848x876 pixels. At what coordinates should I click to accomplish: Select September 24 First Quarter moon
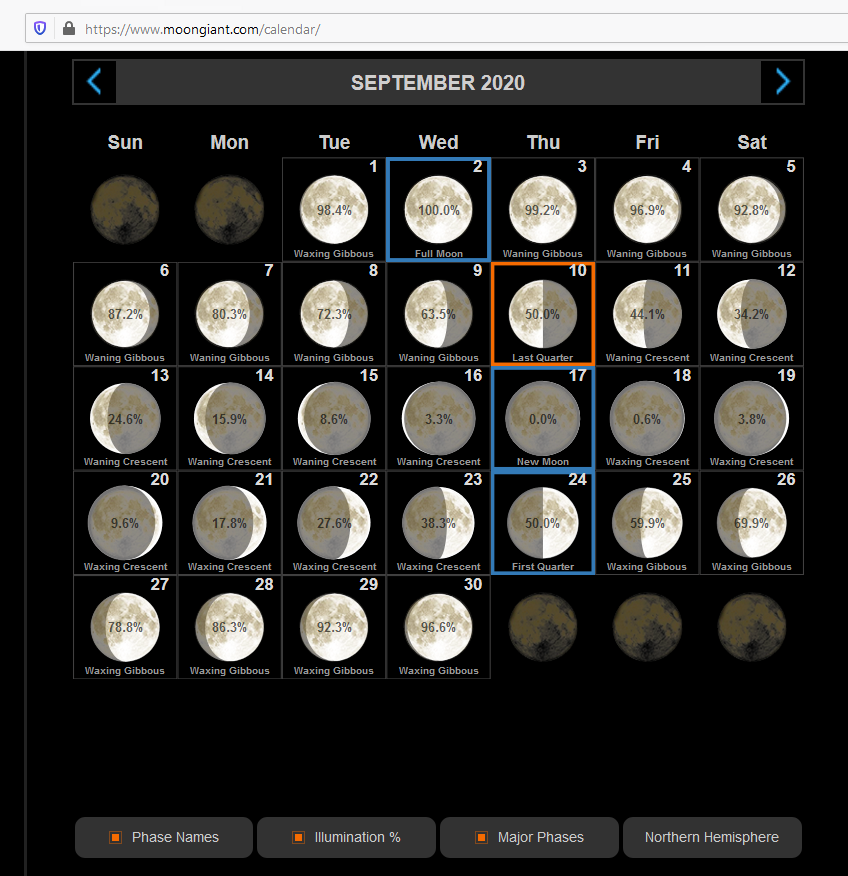click(543, 523)
